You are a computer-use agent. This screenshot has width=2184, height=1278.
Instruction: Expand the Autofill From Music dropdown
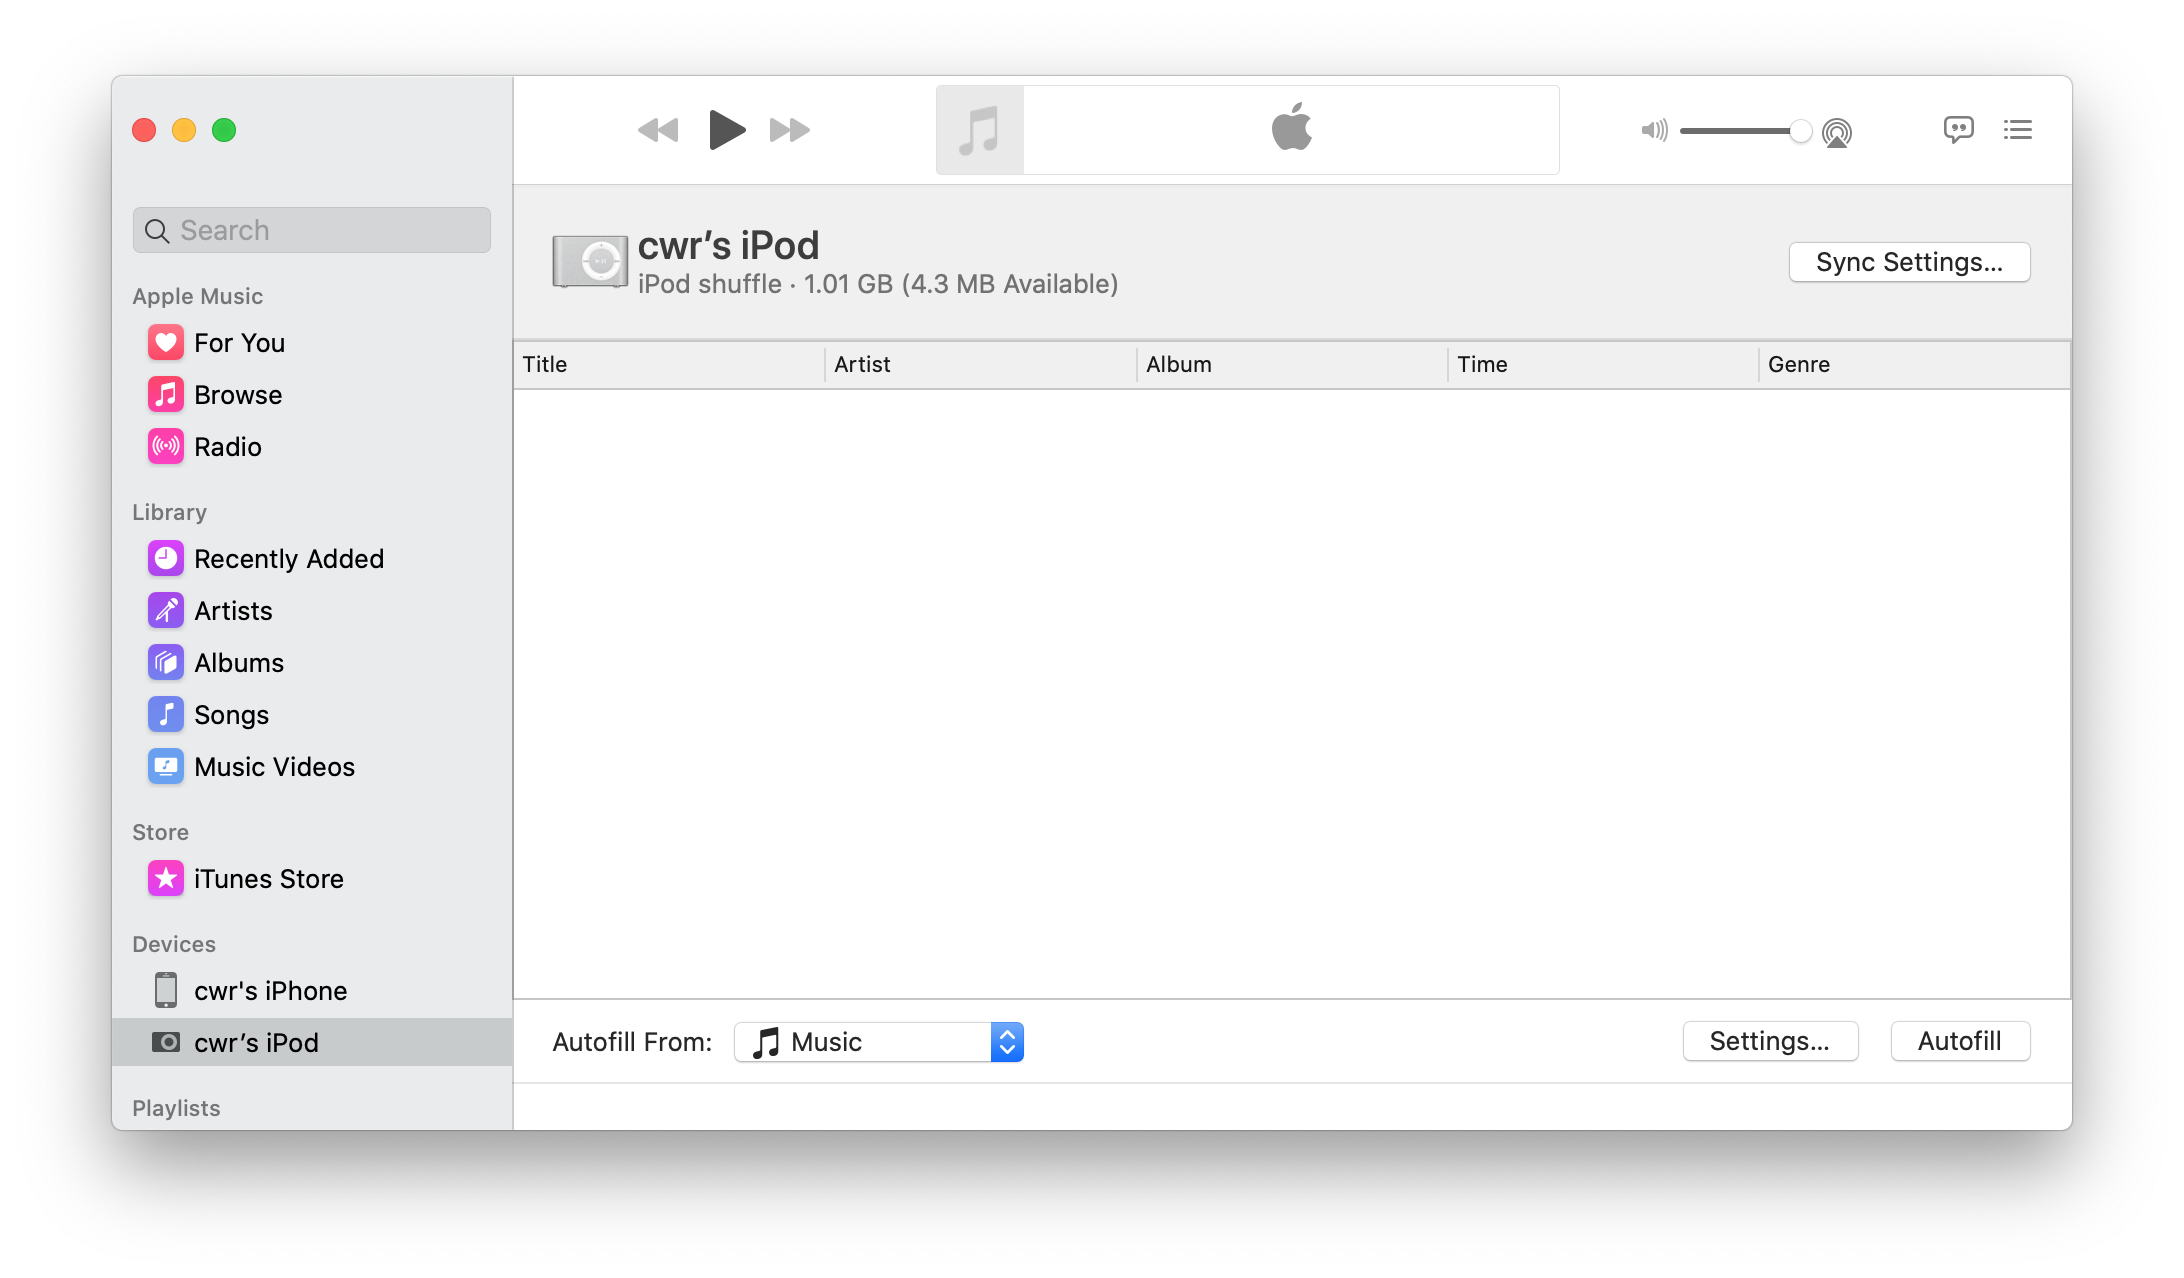point(1007,1042)
